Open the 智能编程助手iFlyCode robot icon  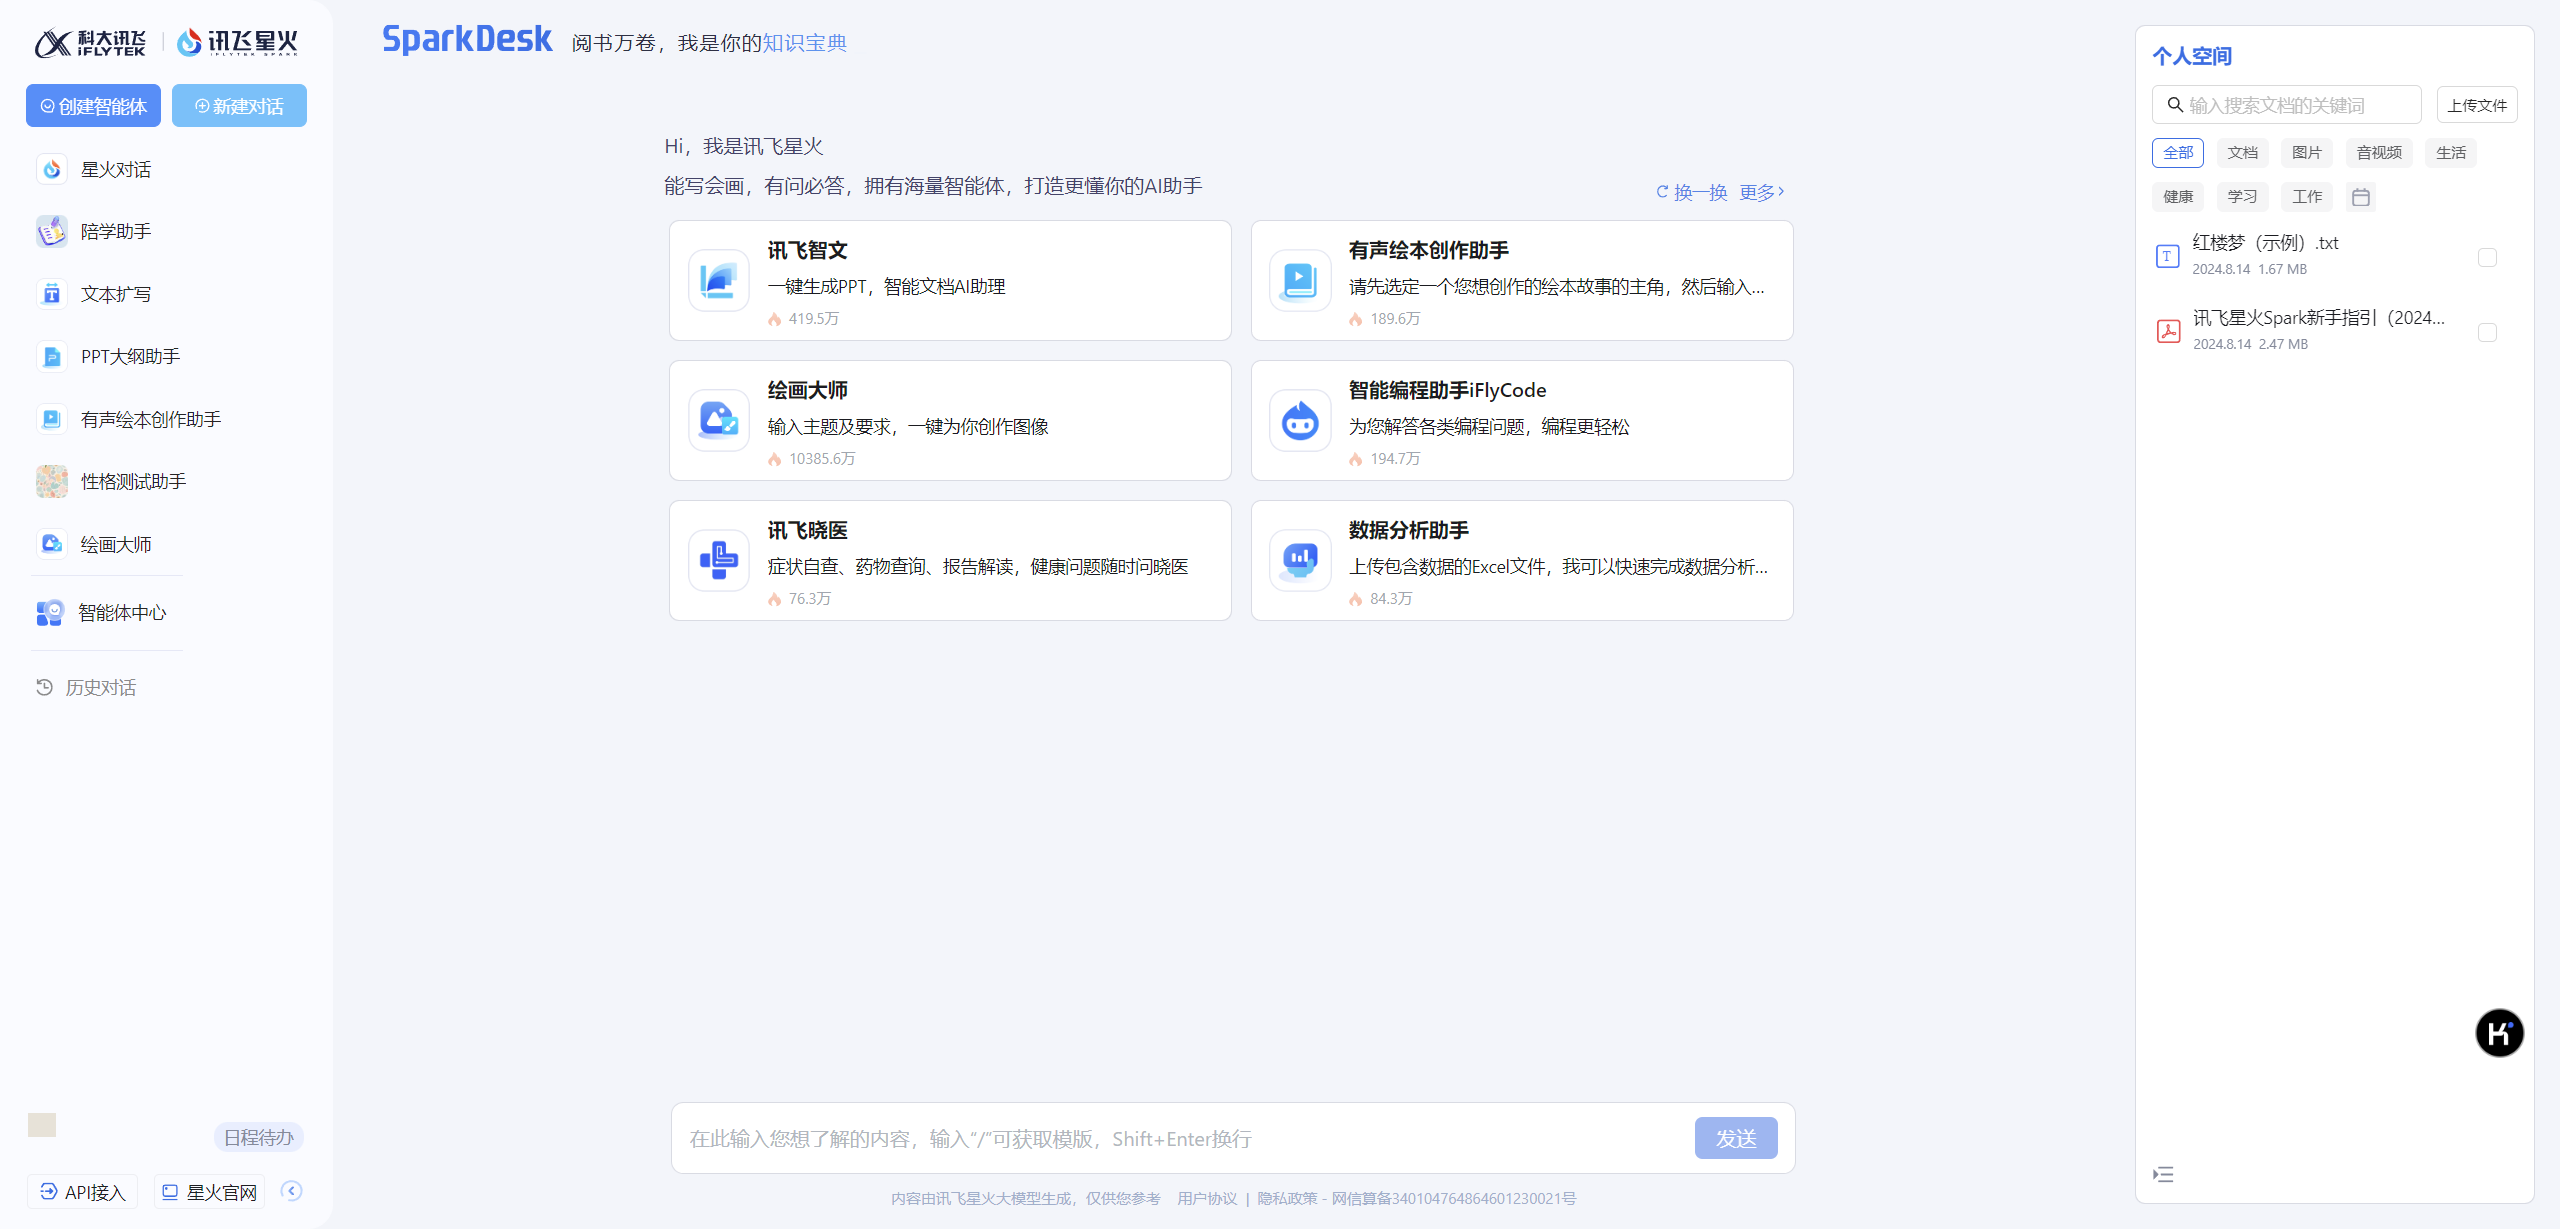[1299, 420]
